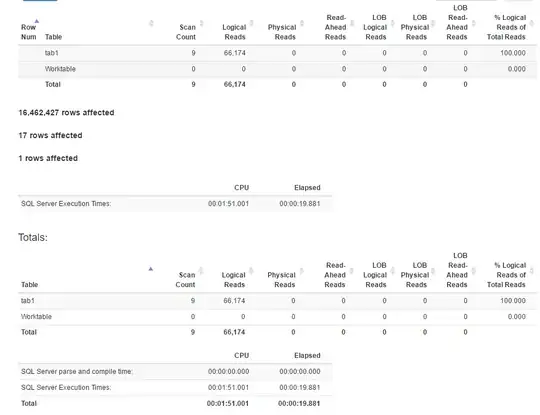Viewport: 540px width, 415px height.
Task: Sort LOB Logical Reads in Row Num table
Action: [x=392, y=23]
